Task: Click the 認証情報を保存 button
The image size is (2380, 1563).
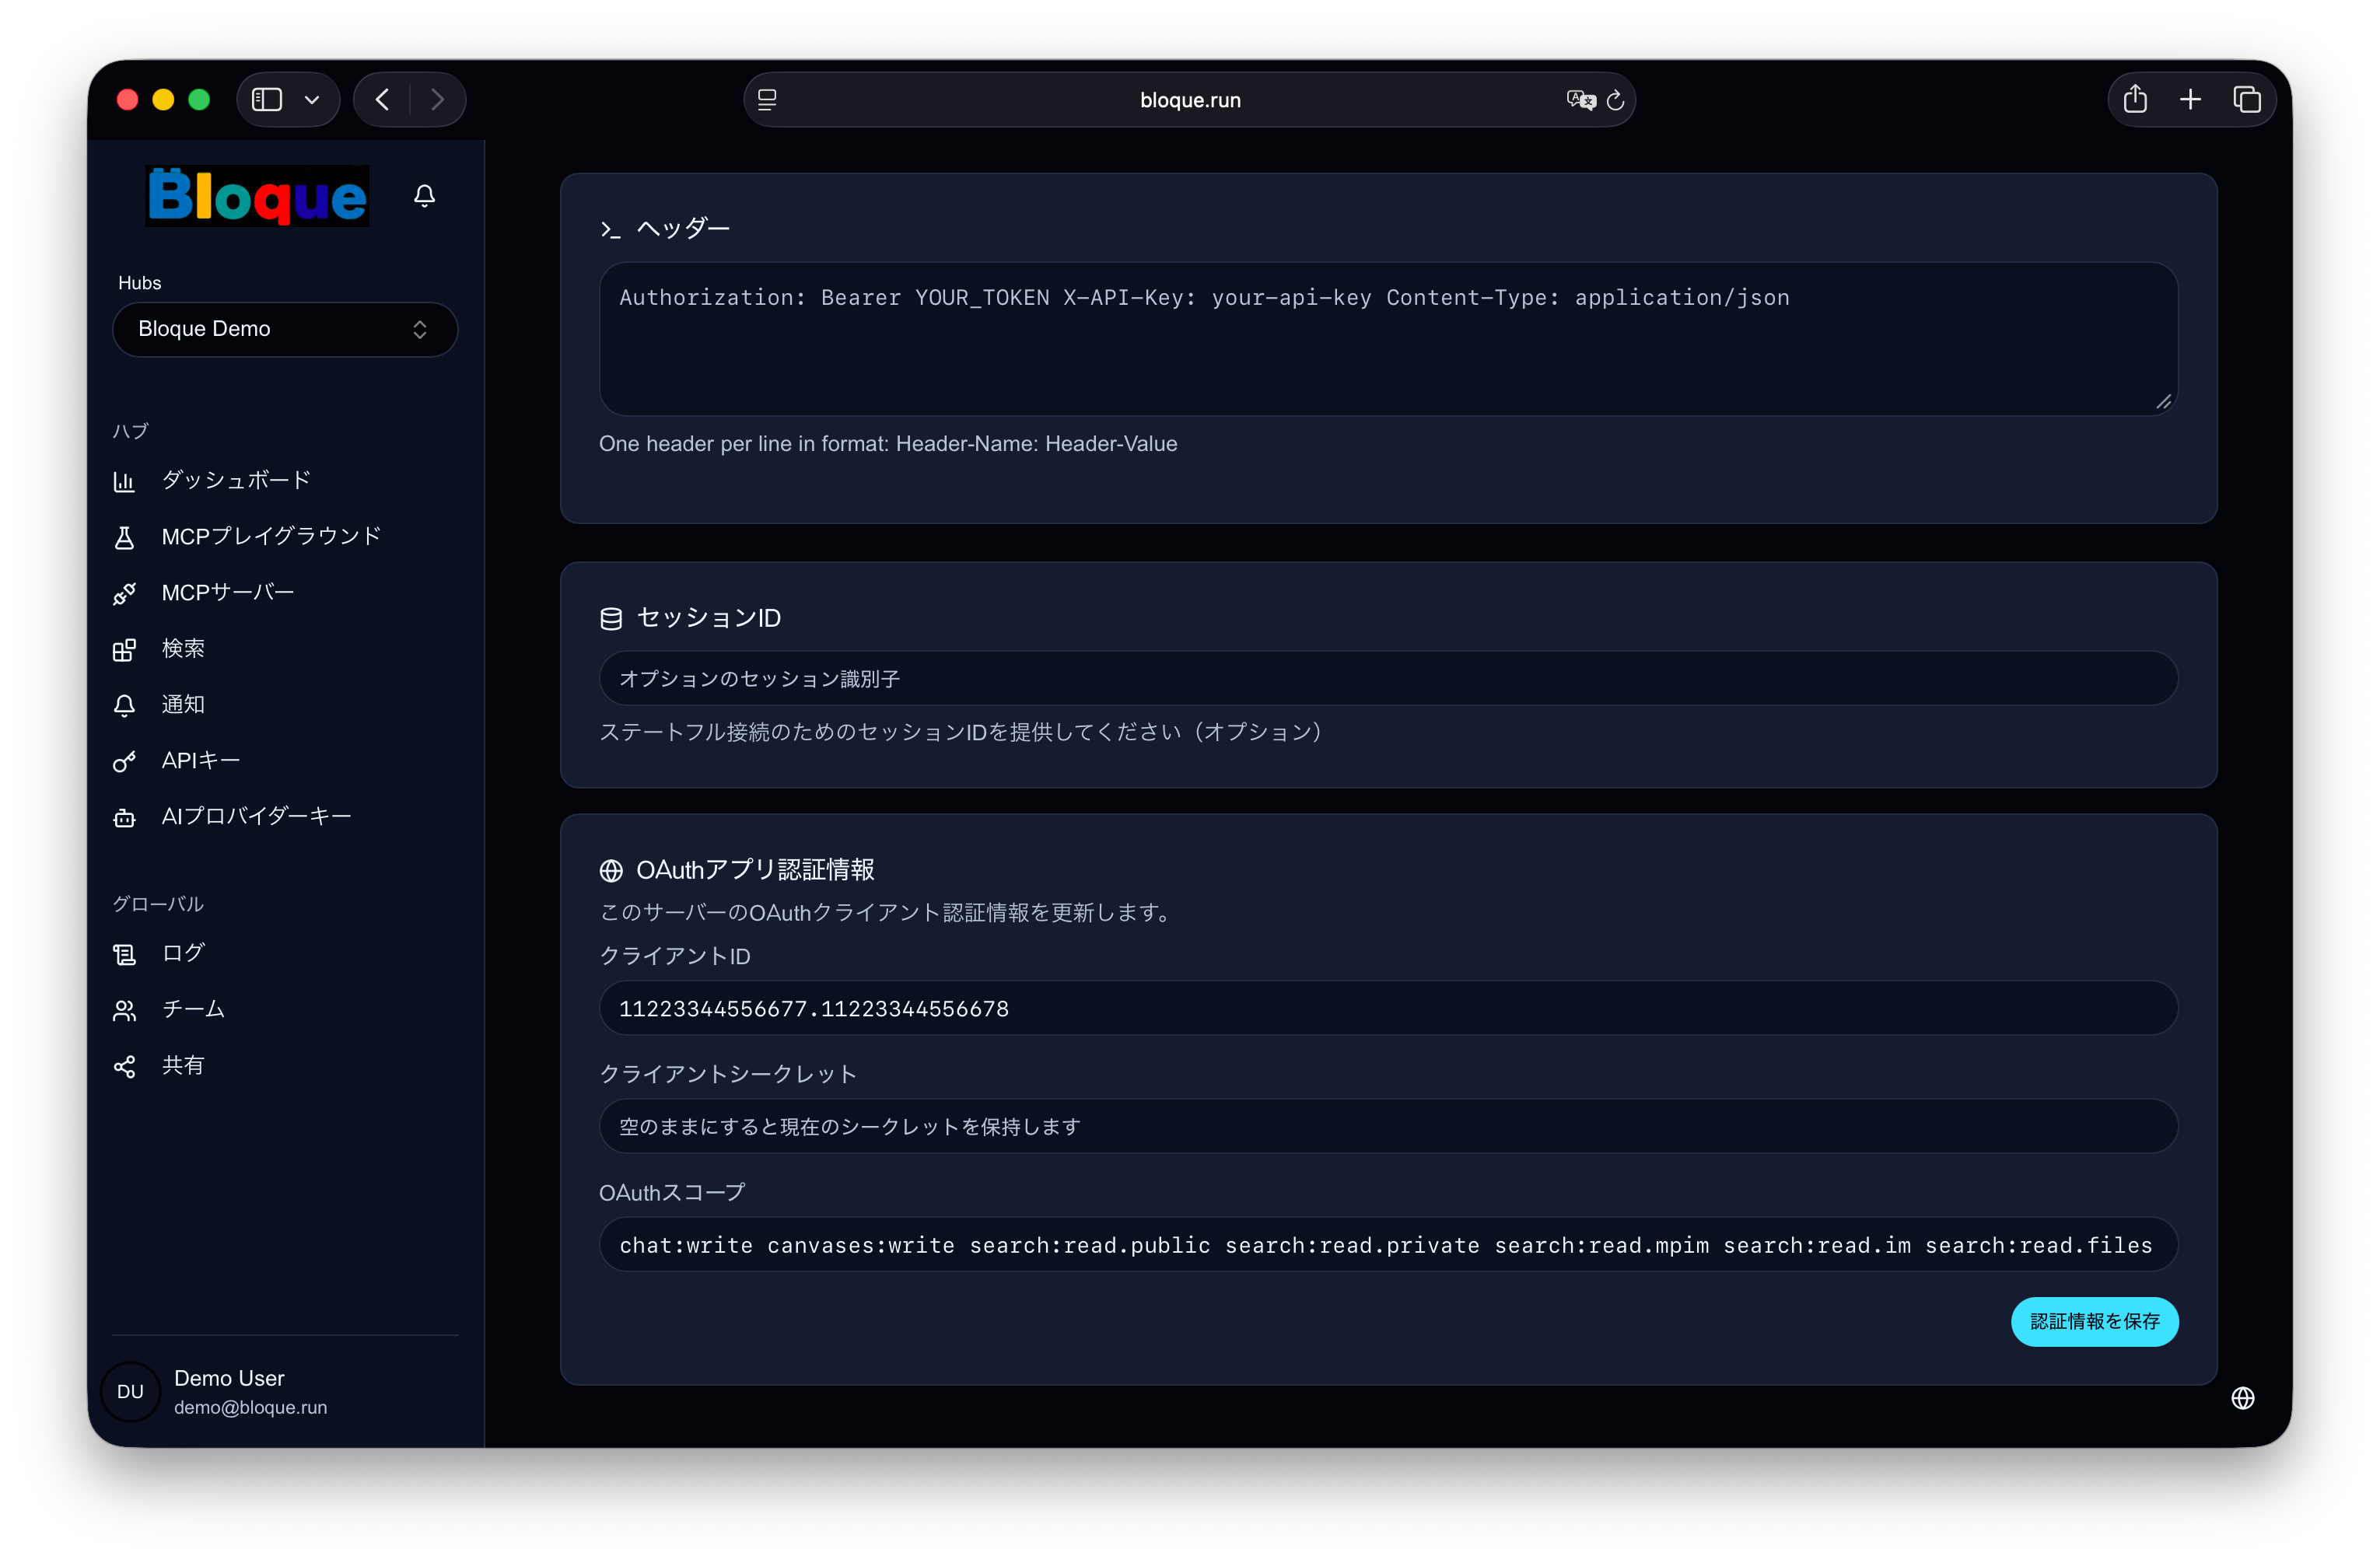Action: pyautogui.click(x=2094, y=1321)
